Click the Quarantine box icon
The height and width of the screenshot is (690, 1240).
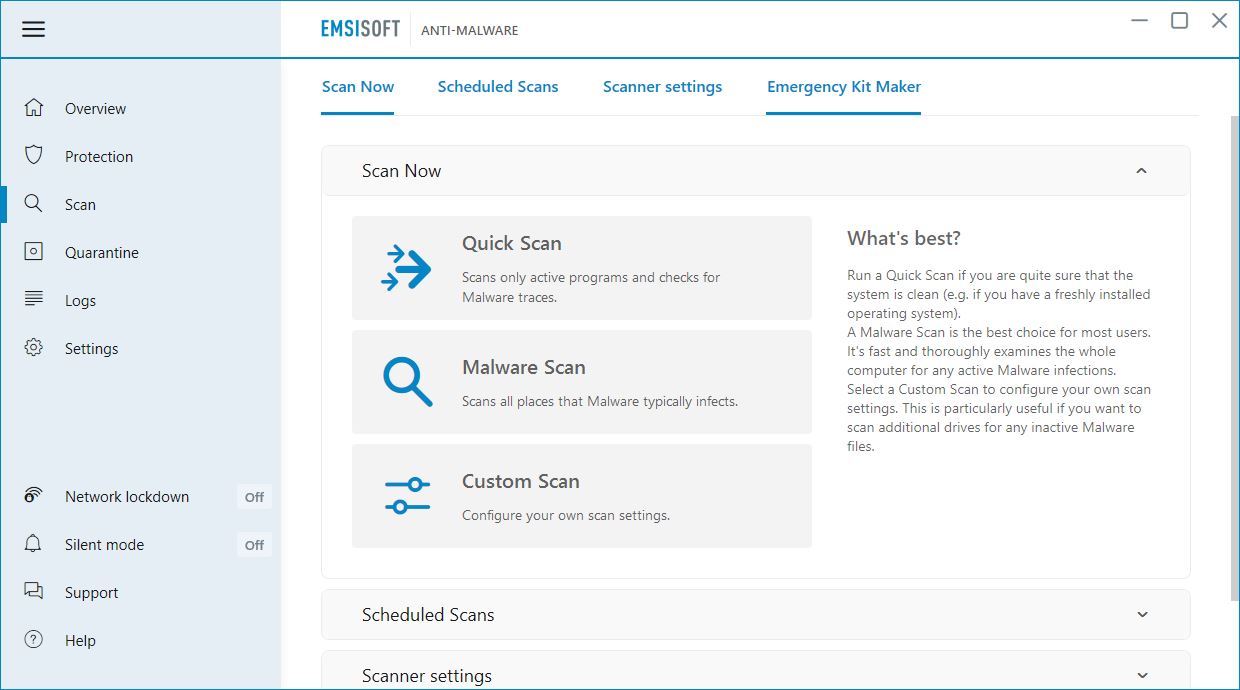coord(34,252)
